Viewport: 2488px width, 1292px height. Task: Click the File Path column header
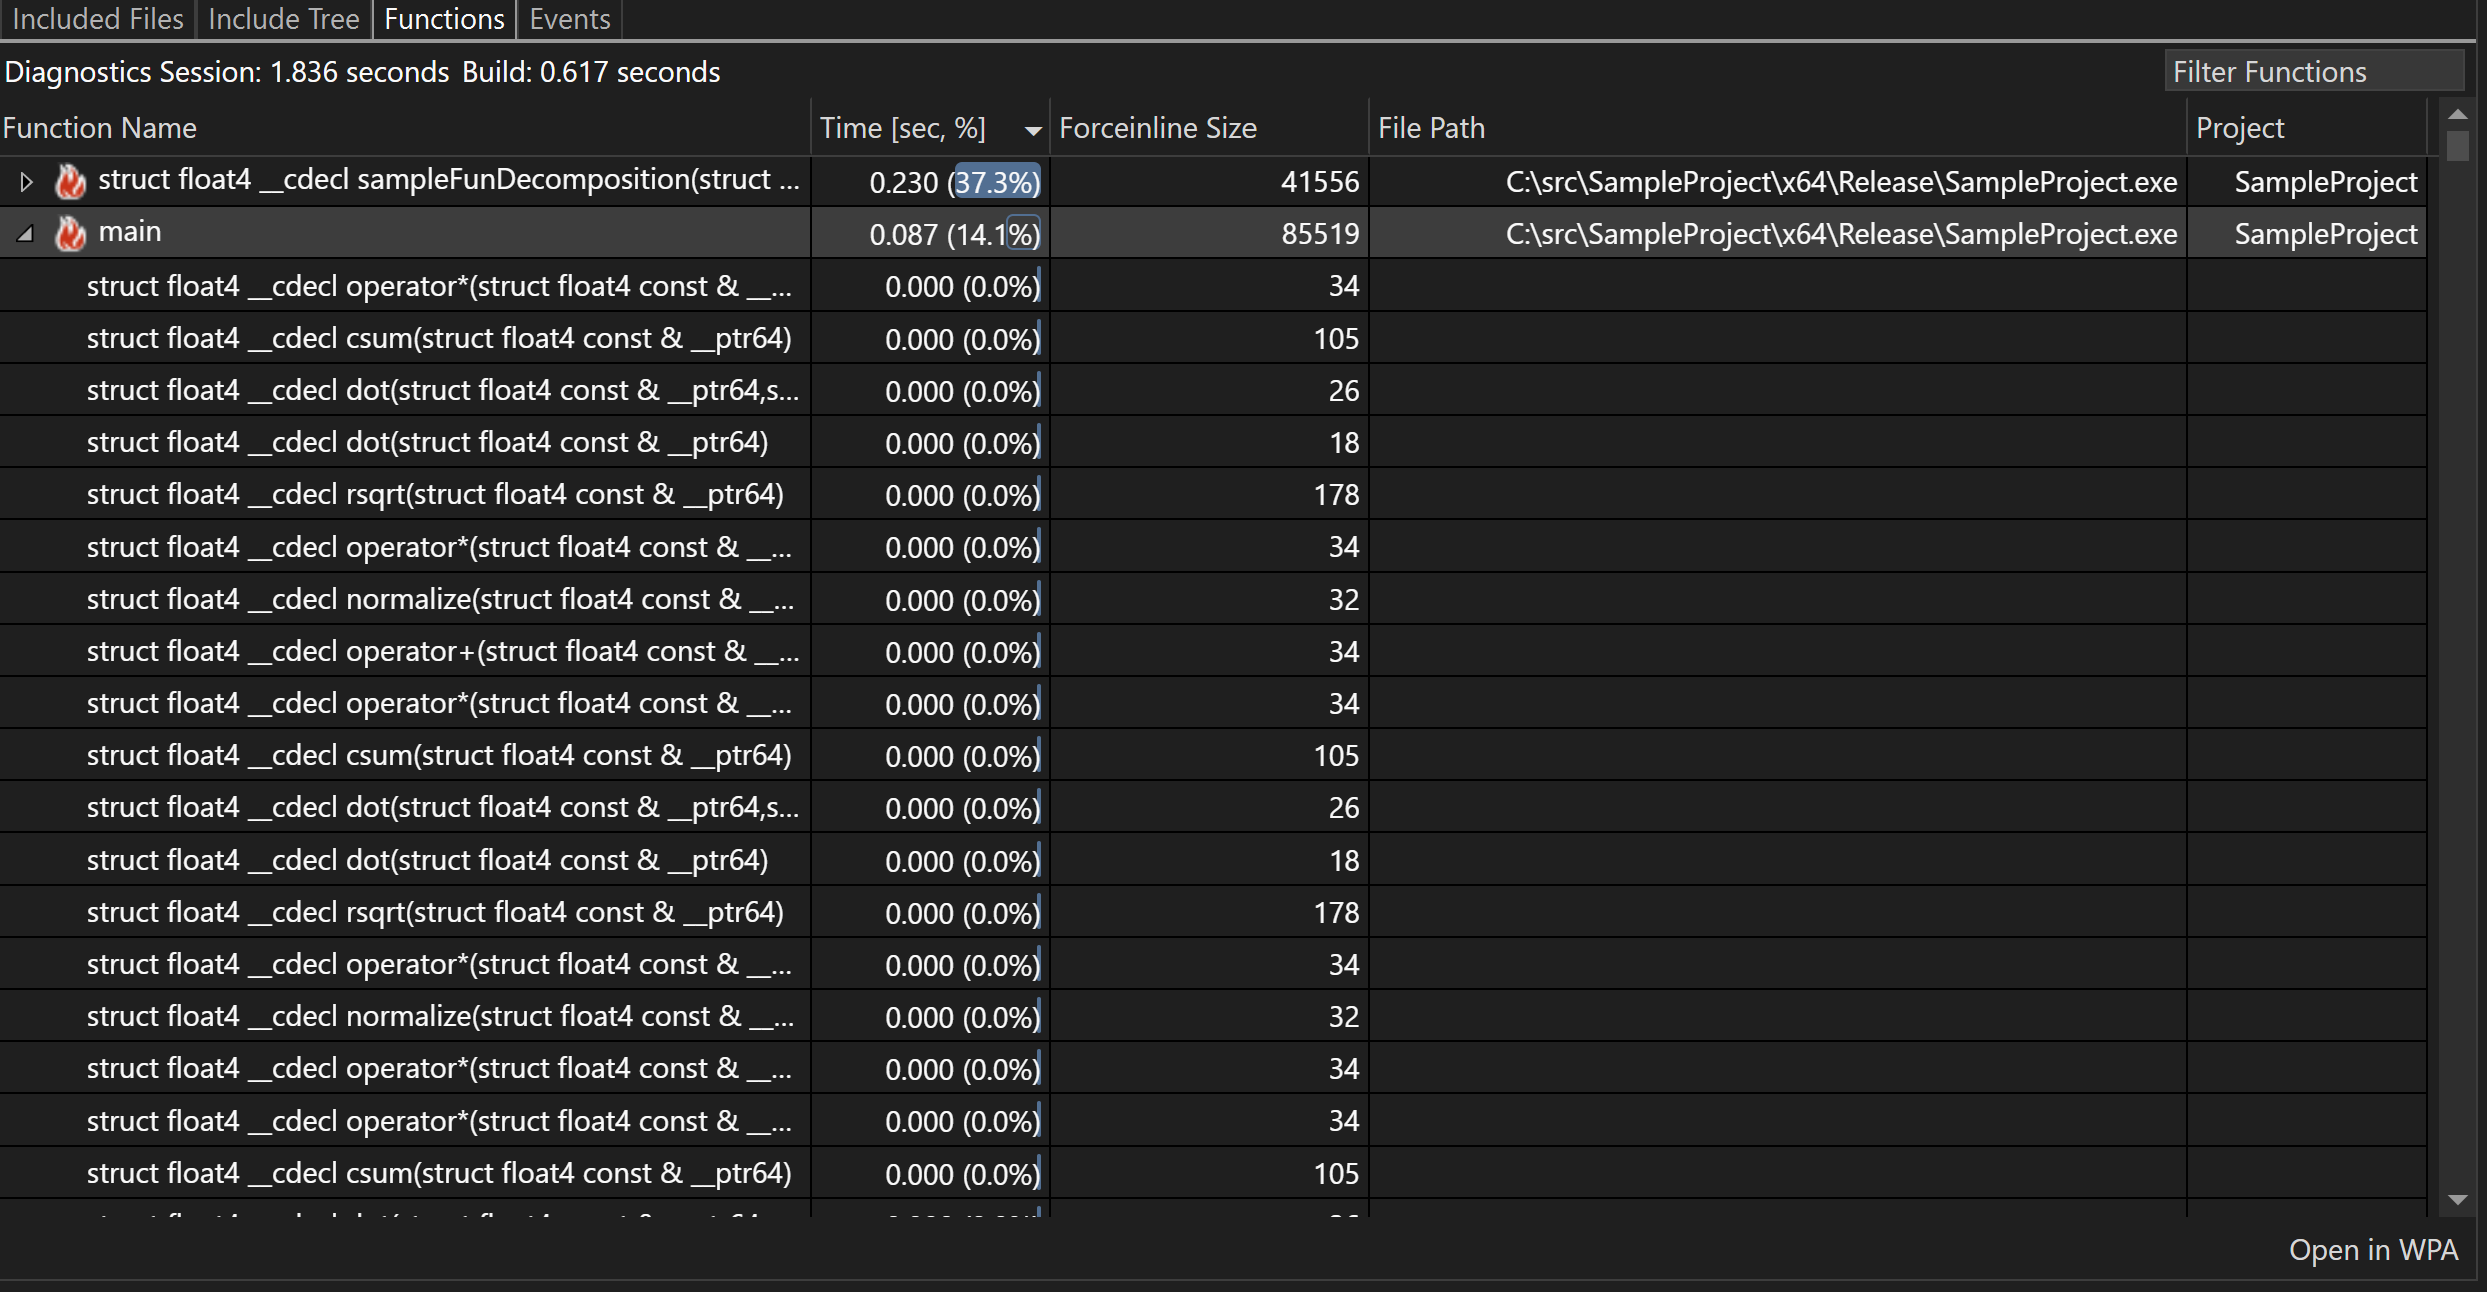[x=1430, y=128]
